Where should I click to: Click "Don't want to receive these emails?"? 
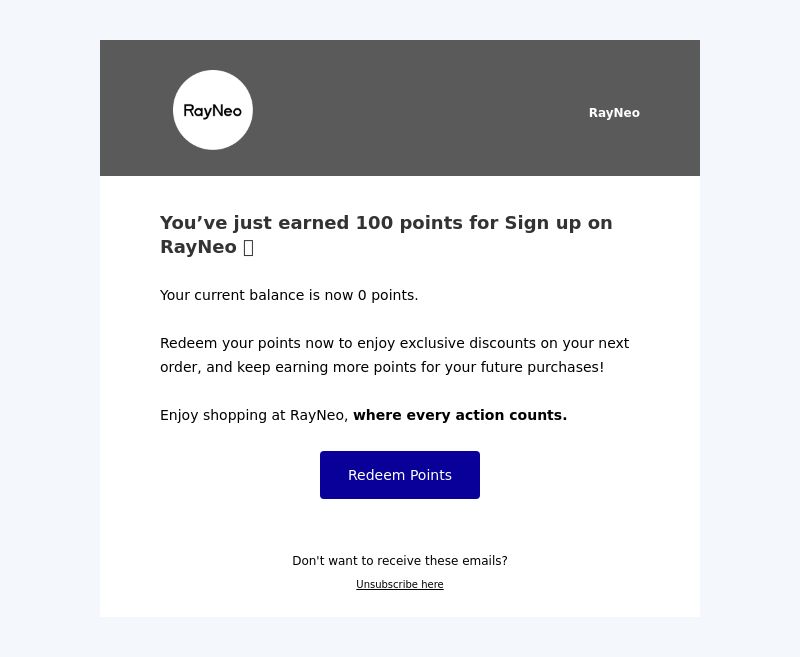(x=399, y=561)
